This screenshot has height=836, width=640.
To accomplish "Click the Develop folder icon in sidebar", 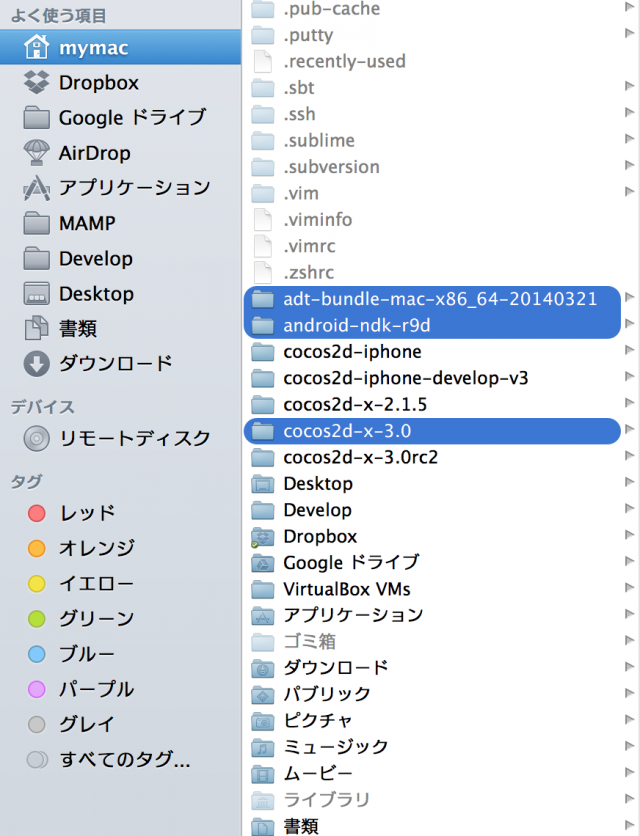I will pyautogui.click(x=36, y=258).
